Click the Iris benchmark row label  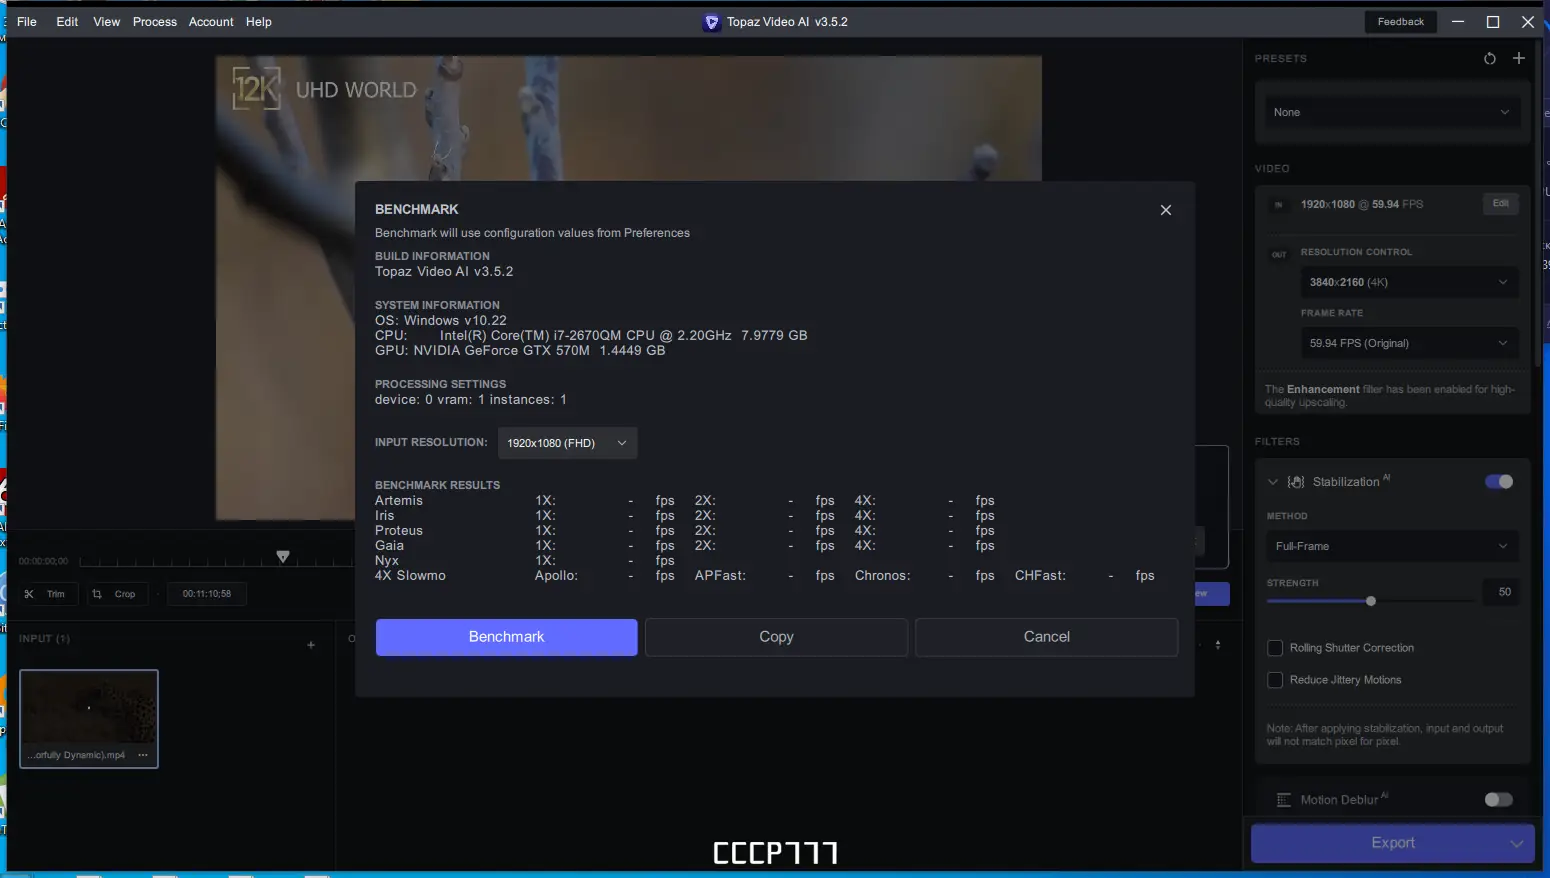(x=385, y=516)
